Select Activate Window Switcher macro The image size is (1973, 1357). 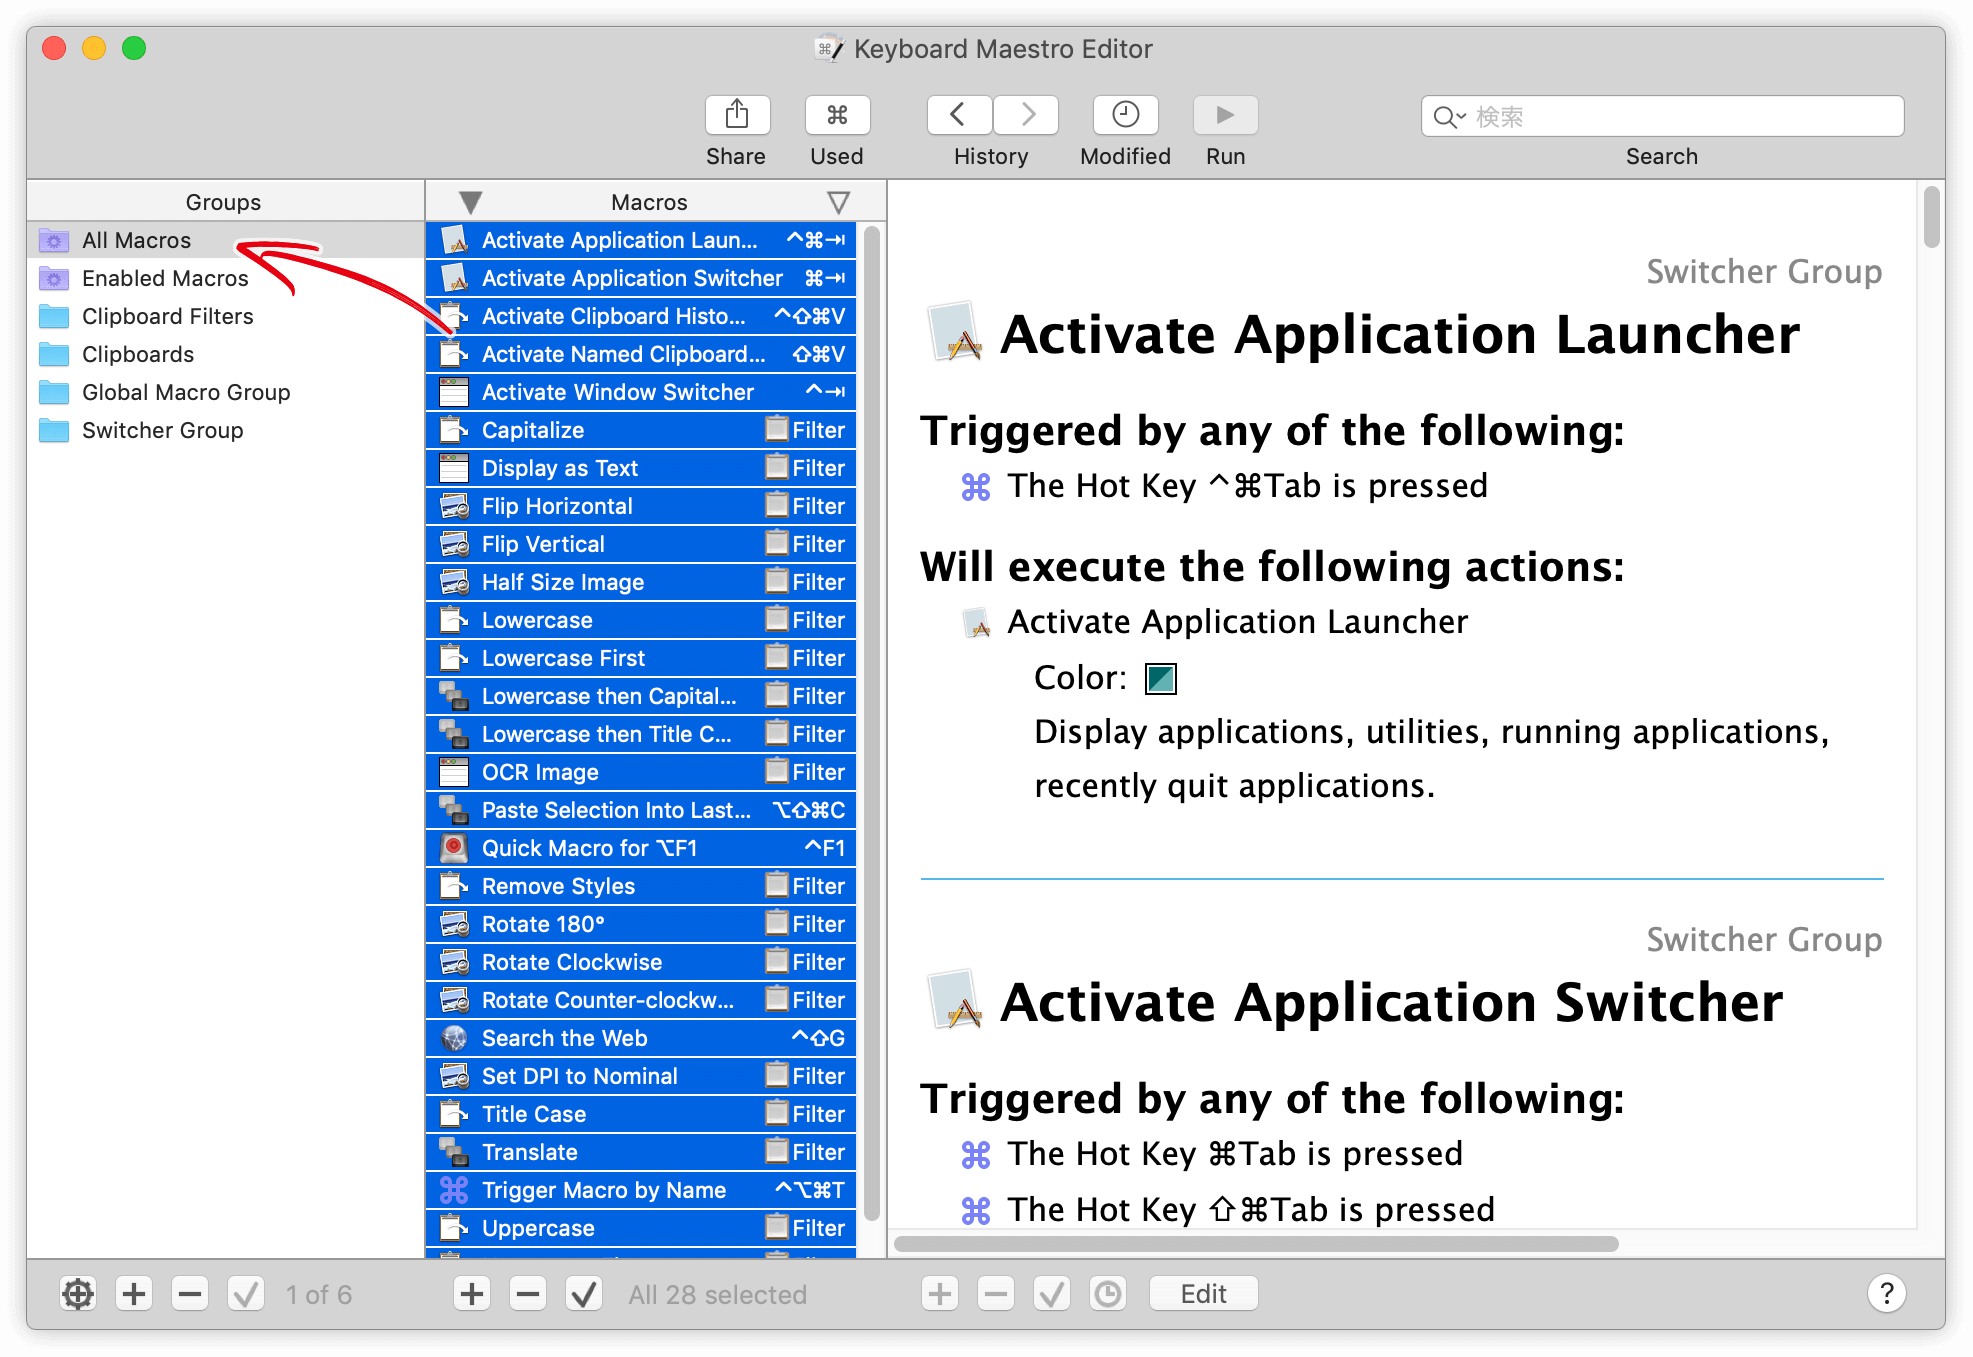coord(641,392)
